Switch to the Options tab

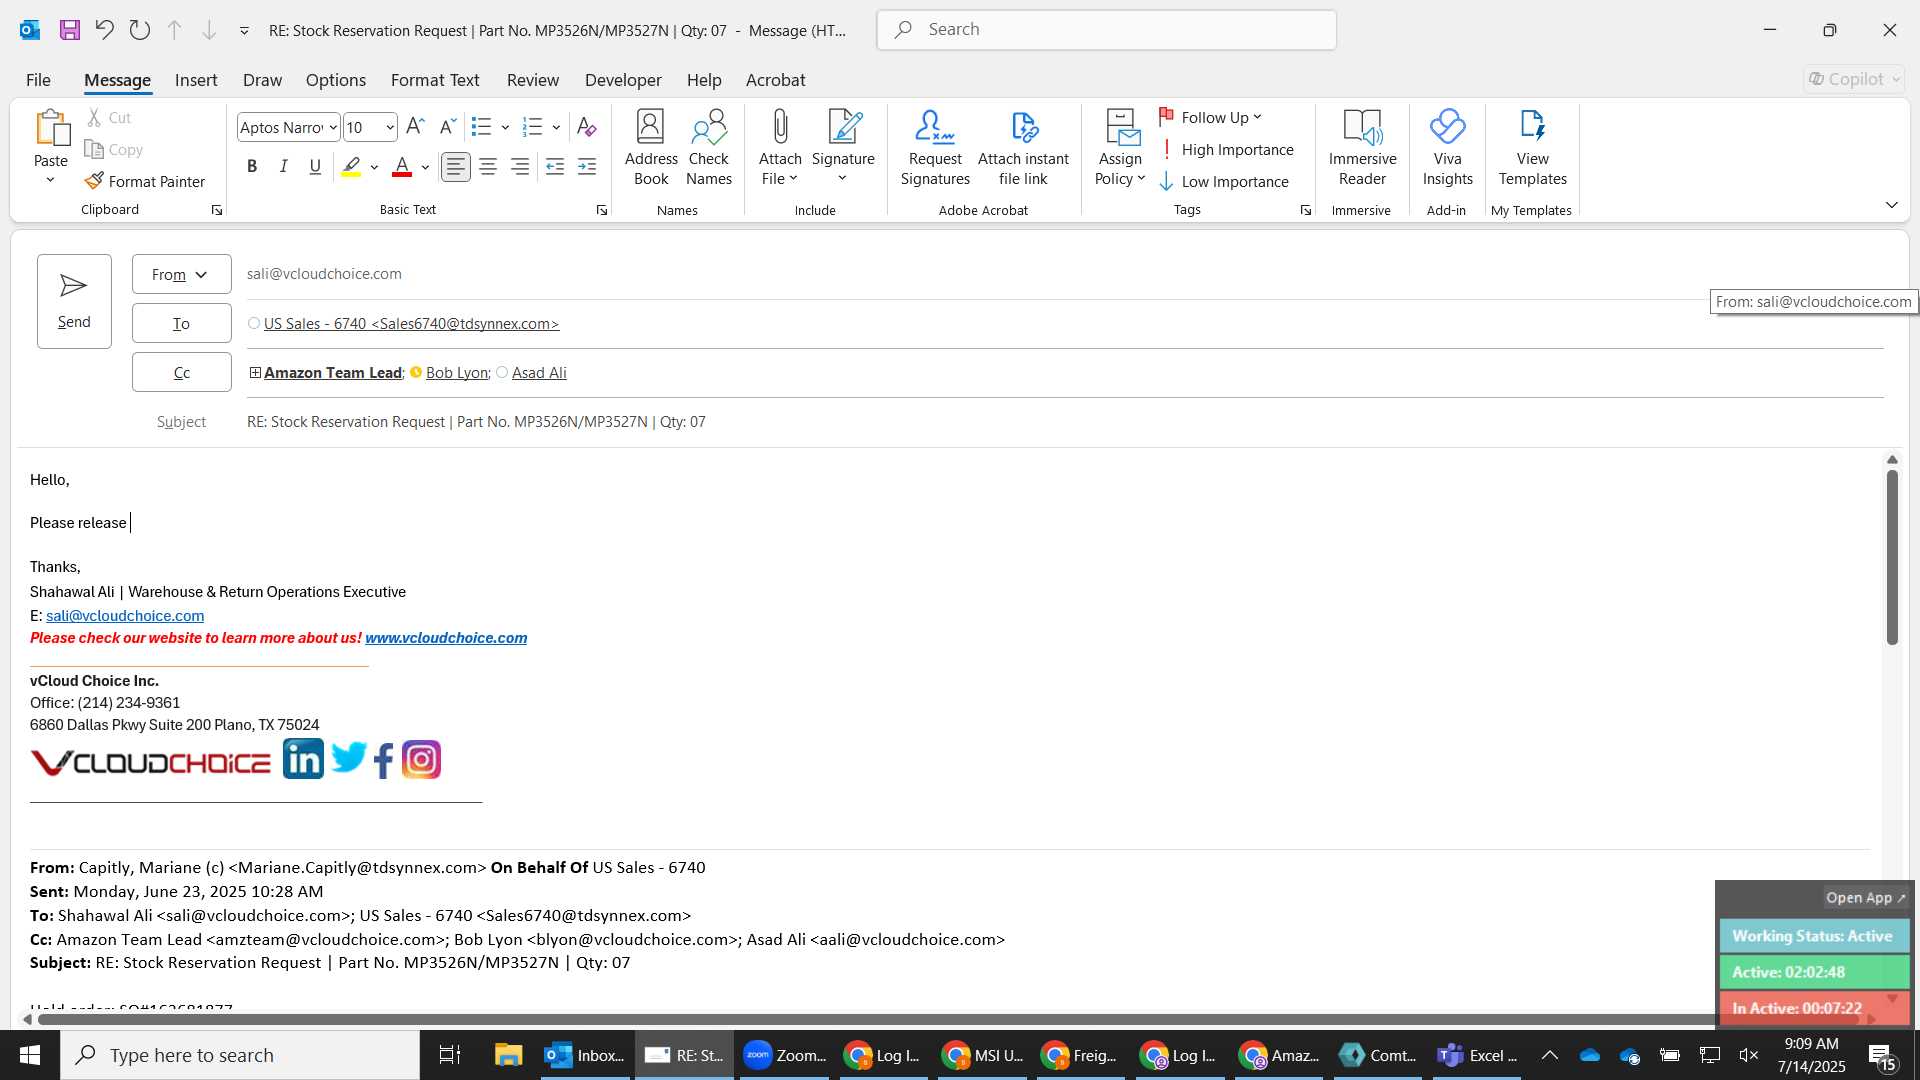pyautogui.click(x=335, y=80)
